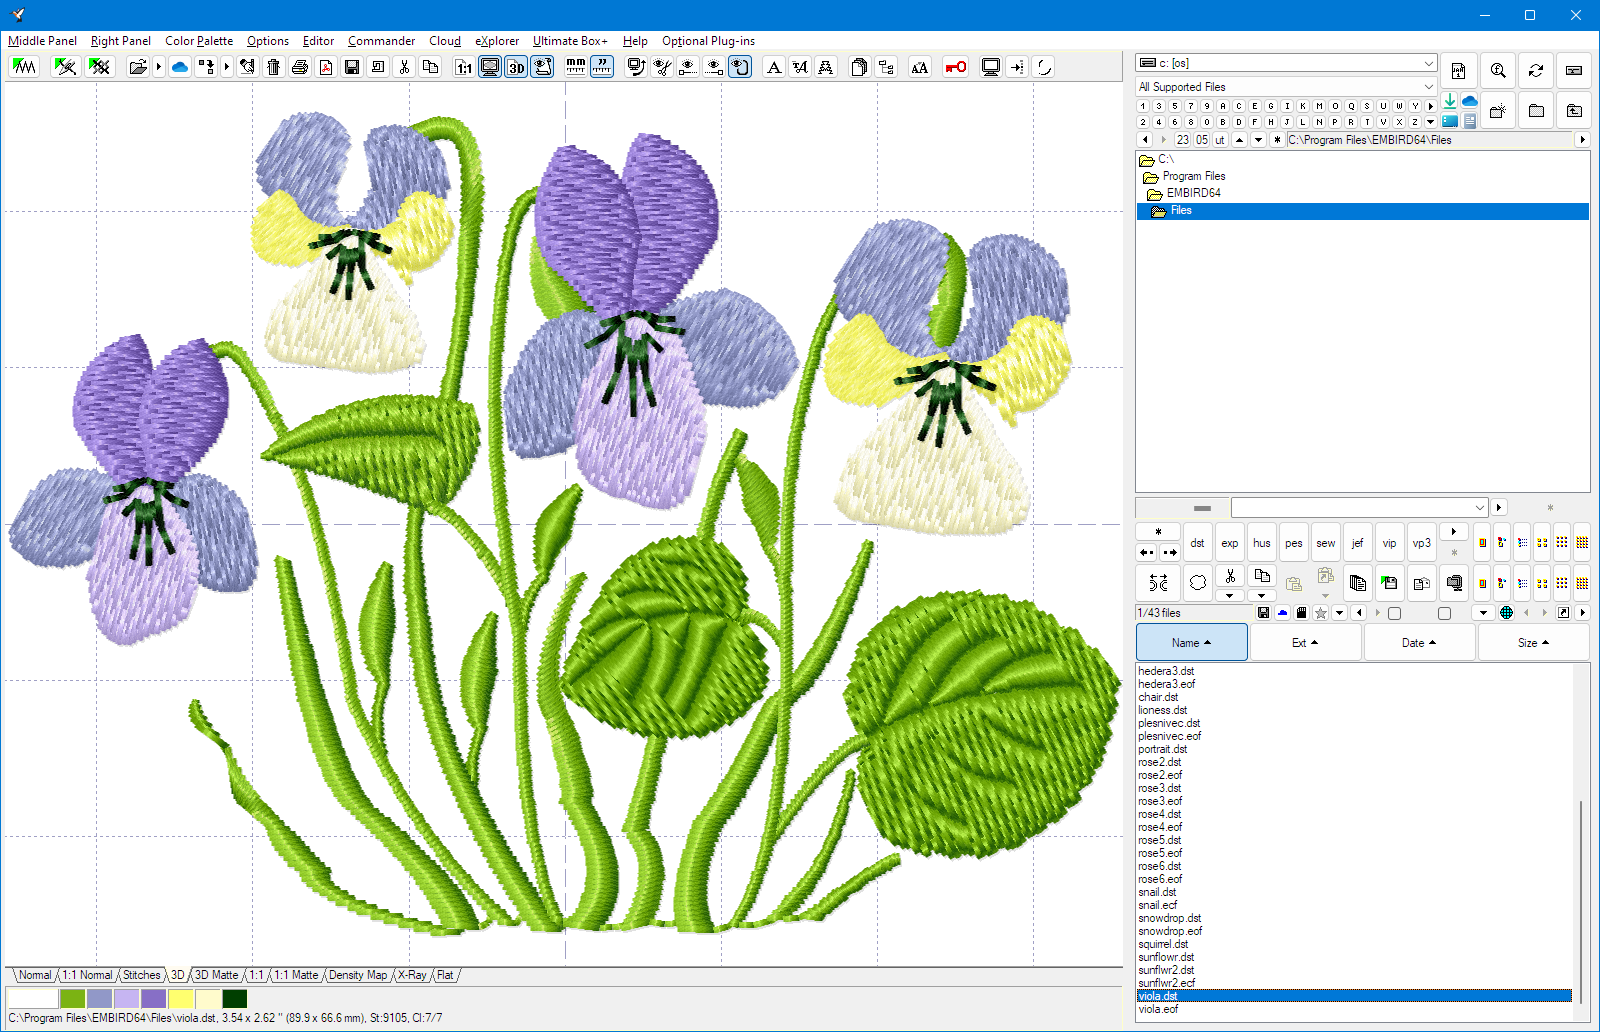Click the Save design icon
Screen dimensions: 1600x1032
click(351, 67)
